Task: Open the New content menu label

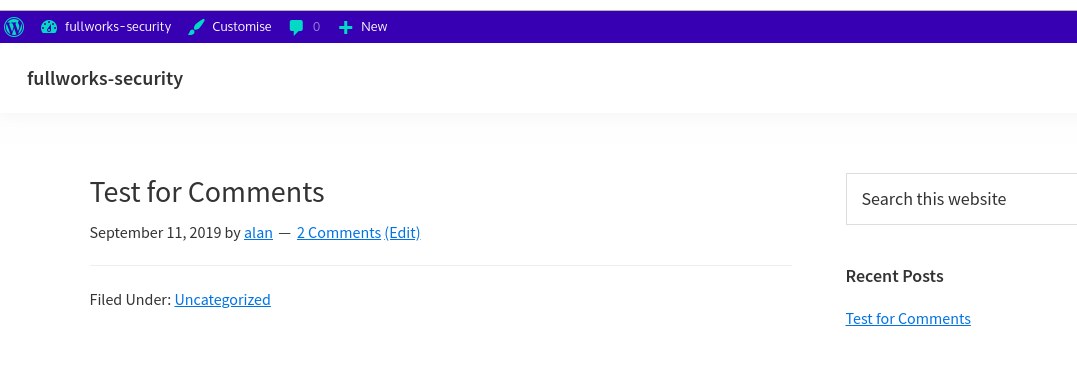Action: 374,27
